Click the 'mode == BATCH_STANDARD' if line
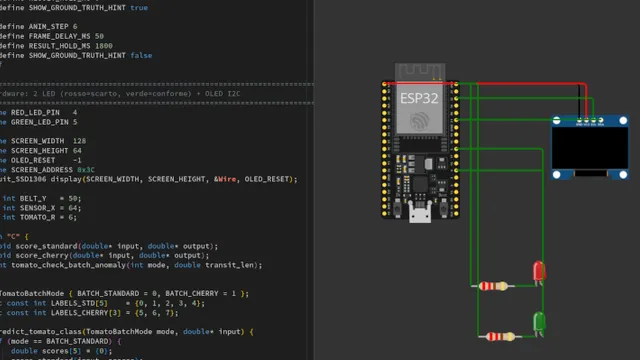 pos(61,341)
